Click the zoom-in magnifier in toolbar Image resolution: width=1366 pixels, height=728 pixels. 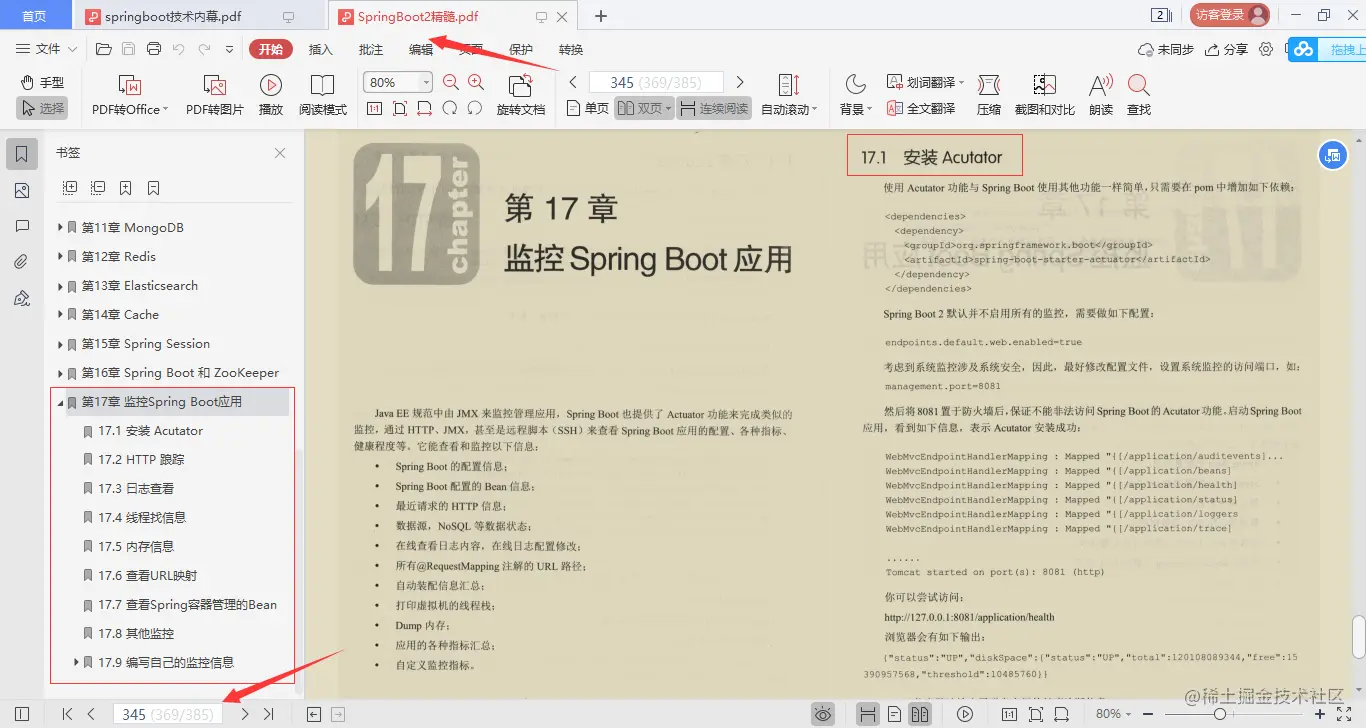click(476, 83)
